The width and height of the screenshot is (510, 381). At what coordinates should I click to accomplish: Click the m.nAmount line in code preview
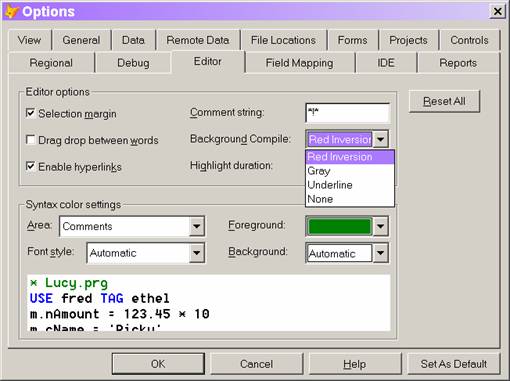coord(119,314)
